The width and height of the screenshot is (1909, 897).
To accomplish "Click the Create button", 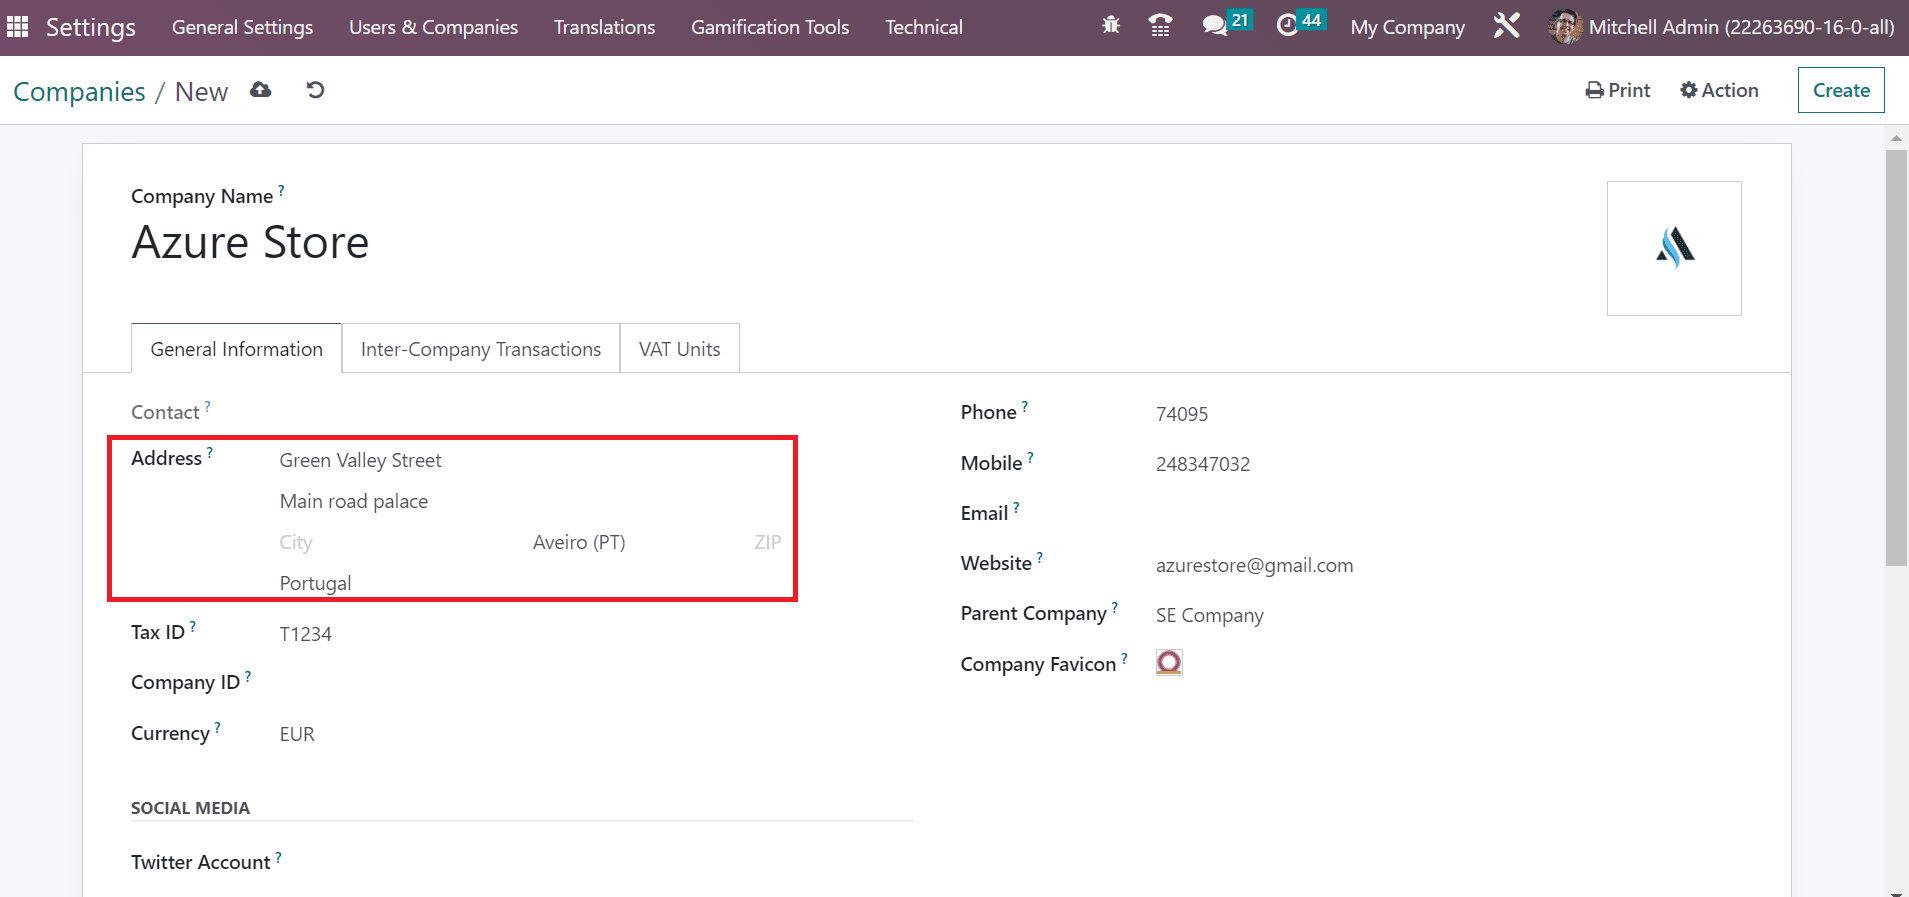I will 1841,90.
